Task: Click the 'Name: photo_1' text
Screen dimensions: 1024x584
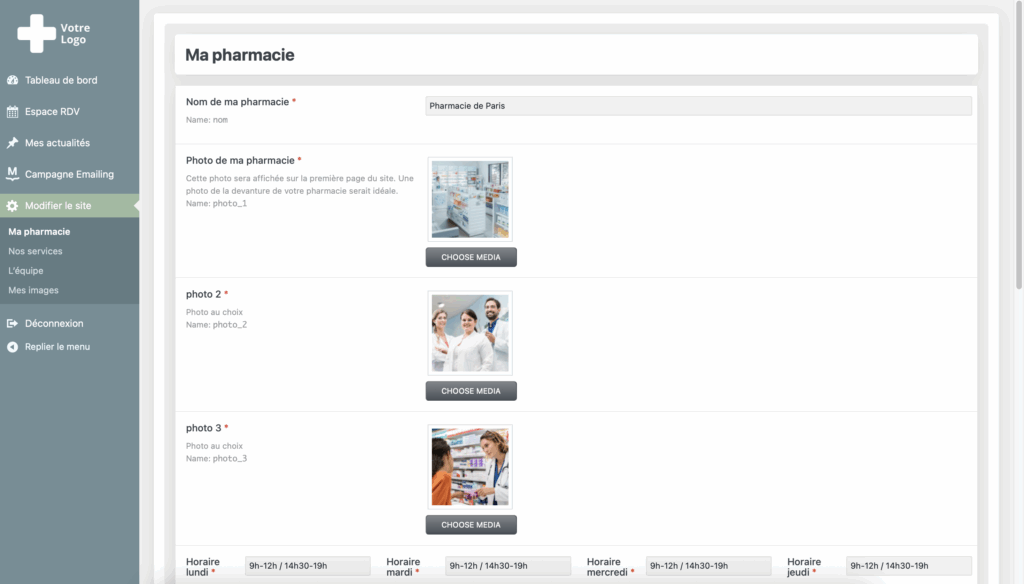Action: pos(216,204)
